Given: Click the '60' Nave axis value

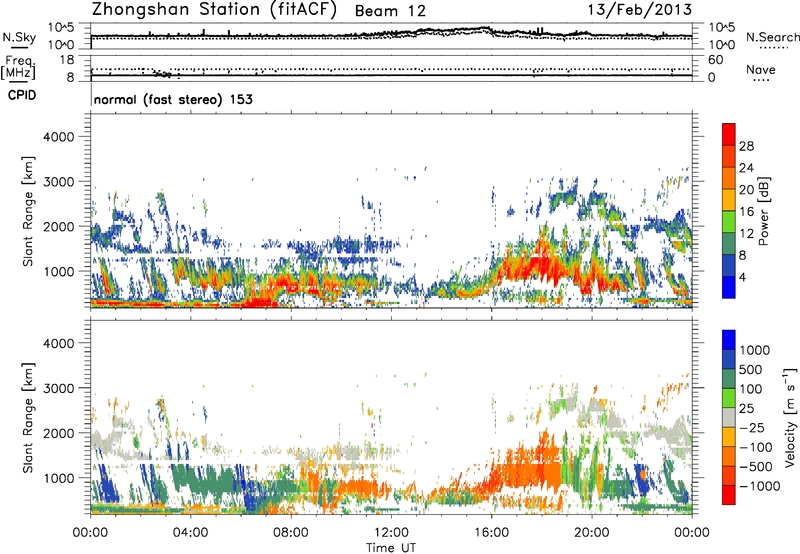Looking at the screenshot, I should click(x=715, y=60).
